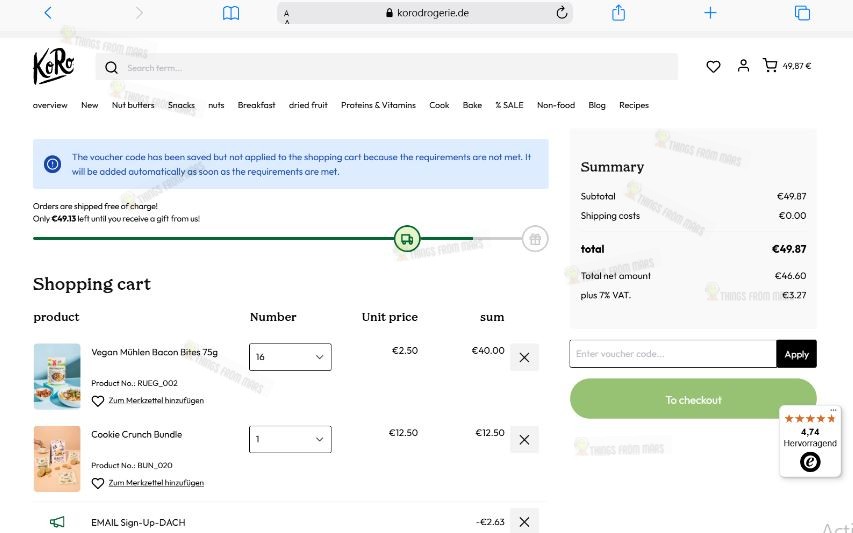
Task: Remove Cookie Crunch Bundle from cart
Action: pyautogui.click(x=524, y=439)
